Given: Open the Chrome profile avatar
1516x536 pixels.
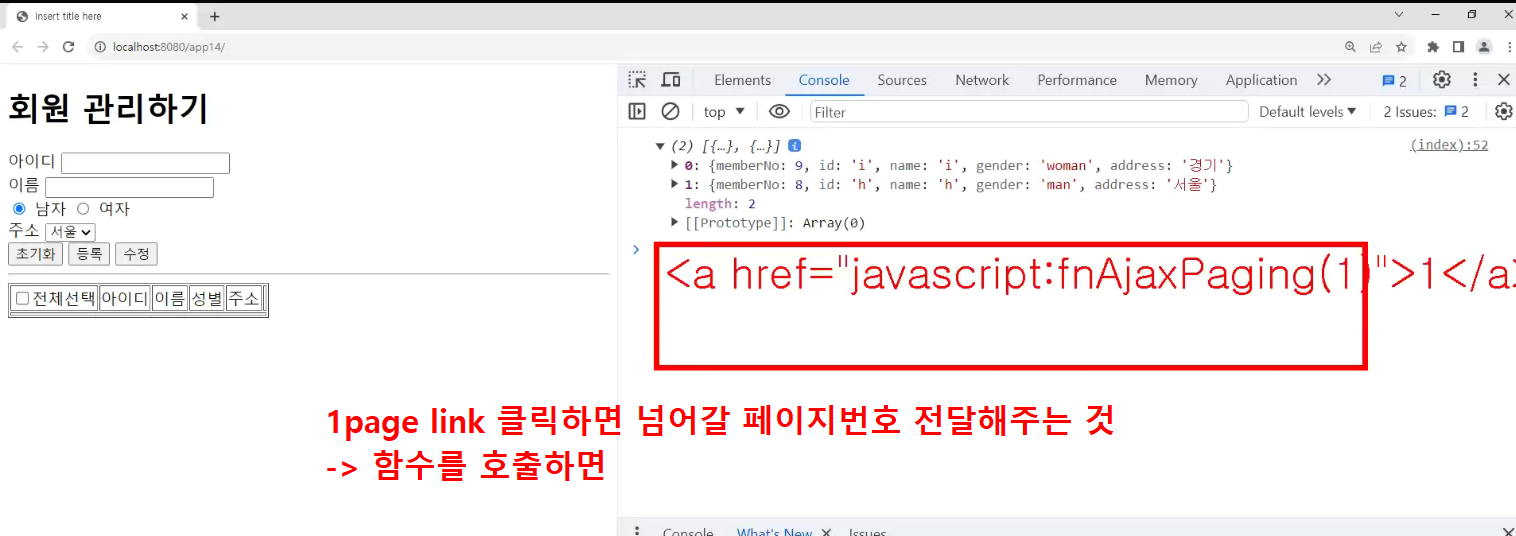Looking at the screenshot, I should 1484,47.
